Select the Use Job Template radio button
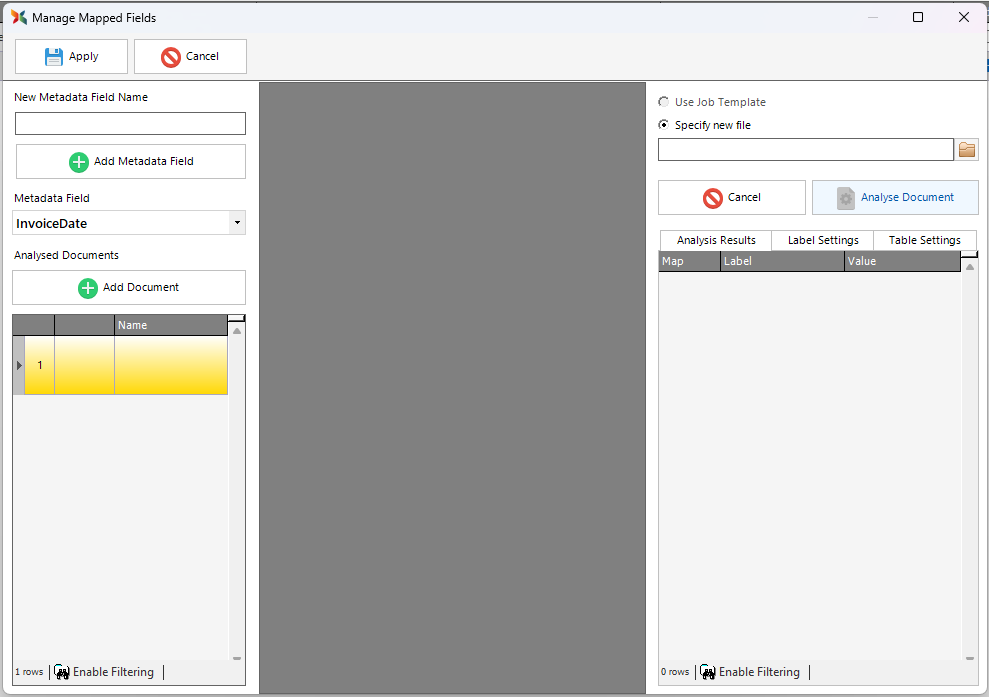Image resolution: width=989 pixels, height=697 pixels. click(664, 102)
